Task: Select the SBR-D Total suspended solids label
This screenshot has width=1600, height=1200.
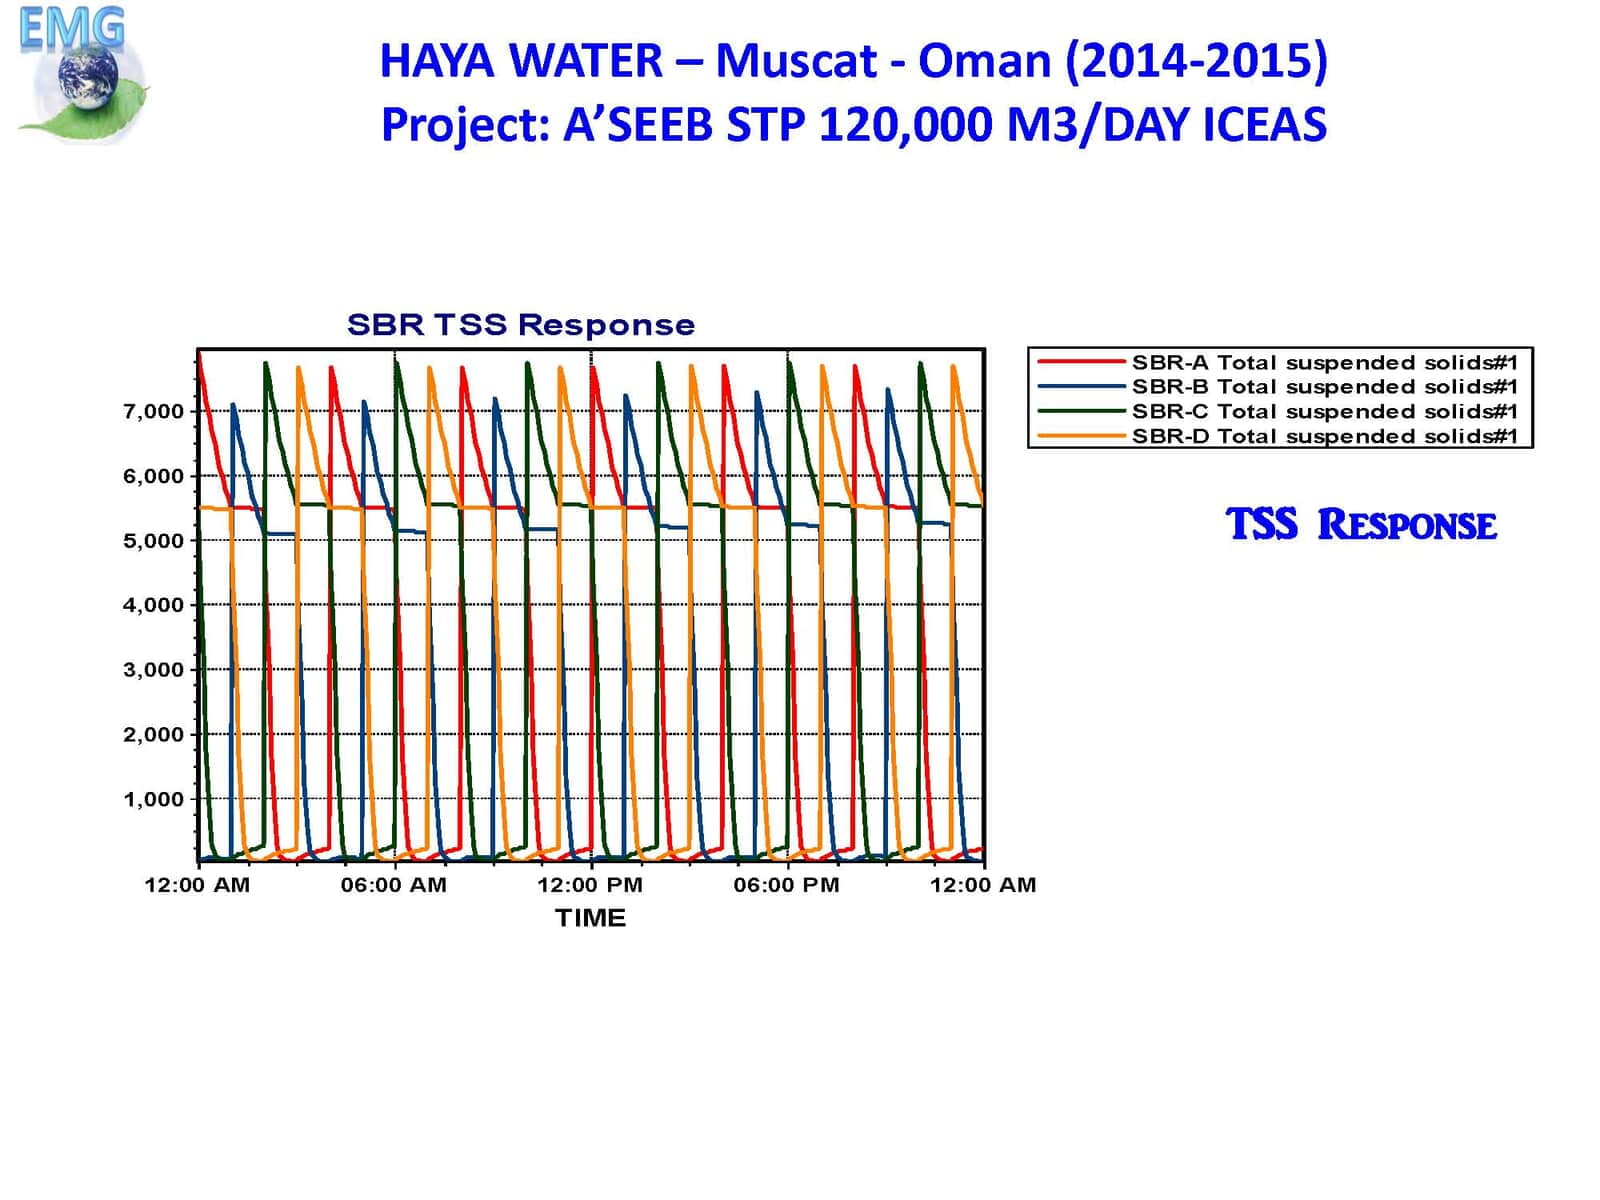Action: pyautogui.click(x=1324, y=436)
